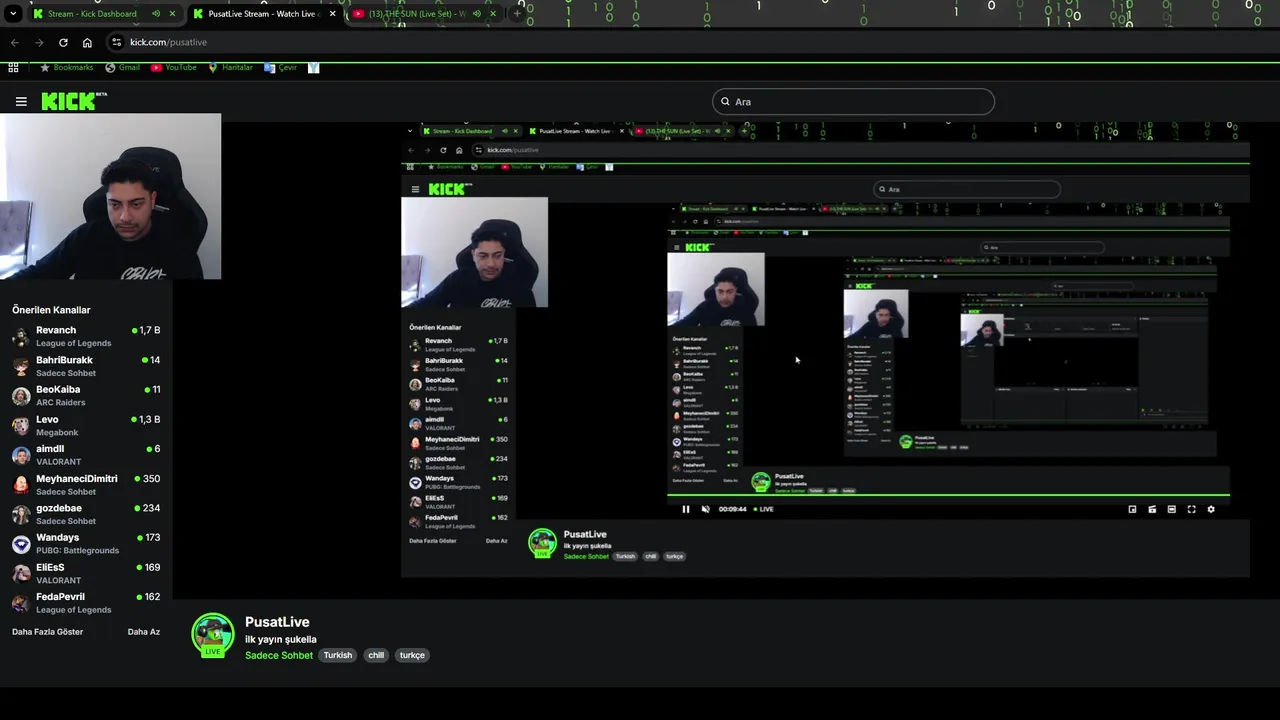Screen dimensions: 1280x720
Task: Toggle the hamburger menu beside the main Kick logo
Action: 21,101
